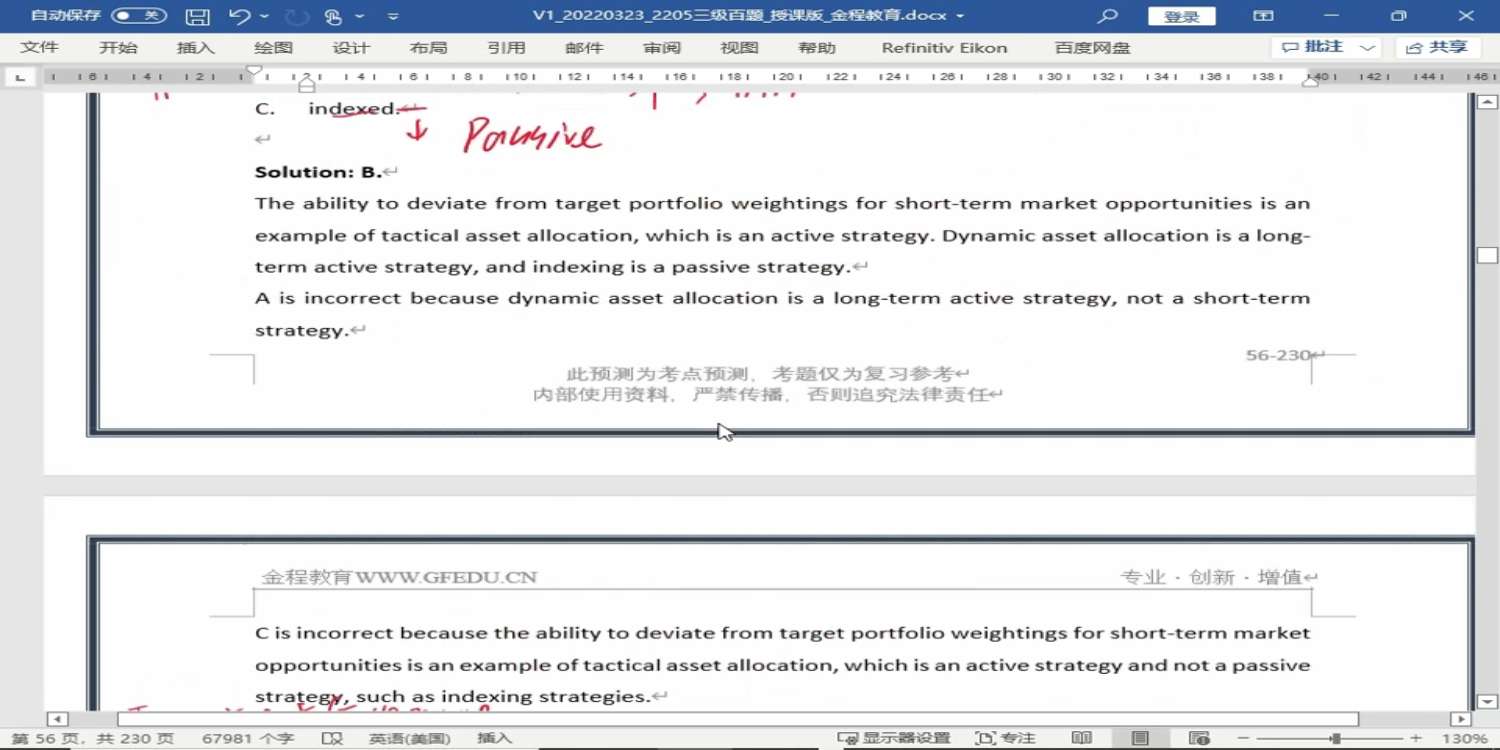Click footer line '内部使用资料, 严禁传播, 否则追究法律责任'
Viewport: 1500px width, 750px height.
click(x=761, y=395)
